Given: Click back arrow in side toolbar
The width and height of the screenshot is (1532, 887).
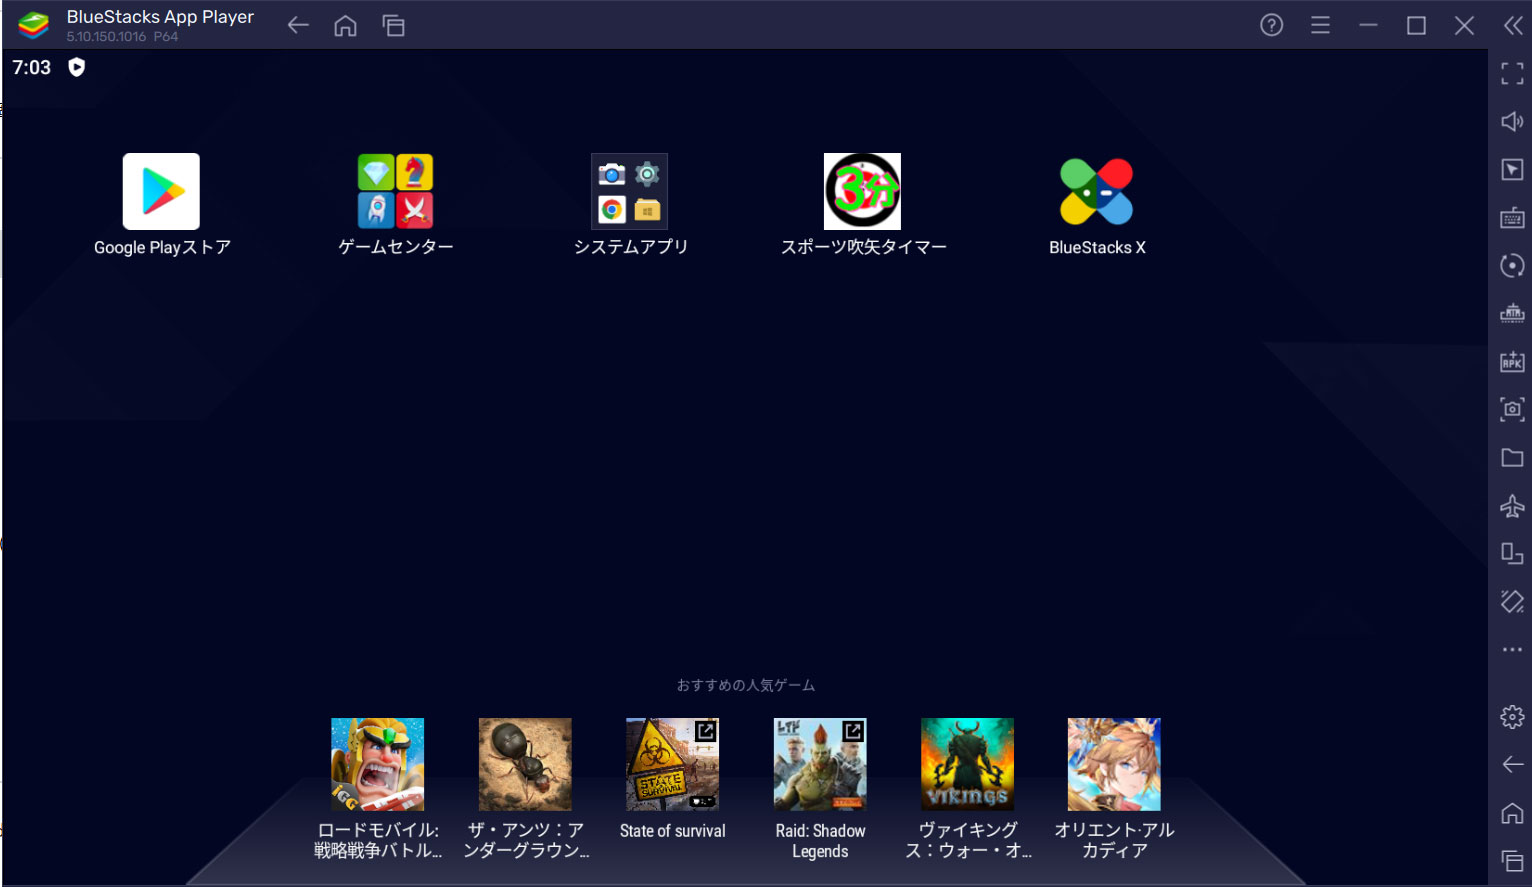Looking at the screenshot, I should pos(1512,765).
